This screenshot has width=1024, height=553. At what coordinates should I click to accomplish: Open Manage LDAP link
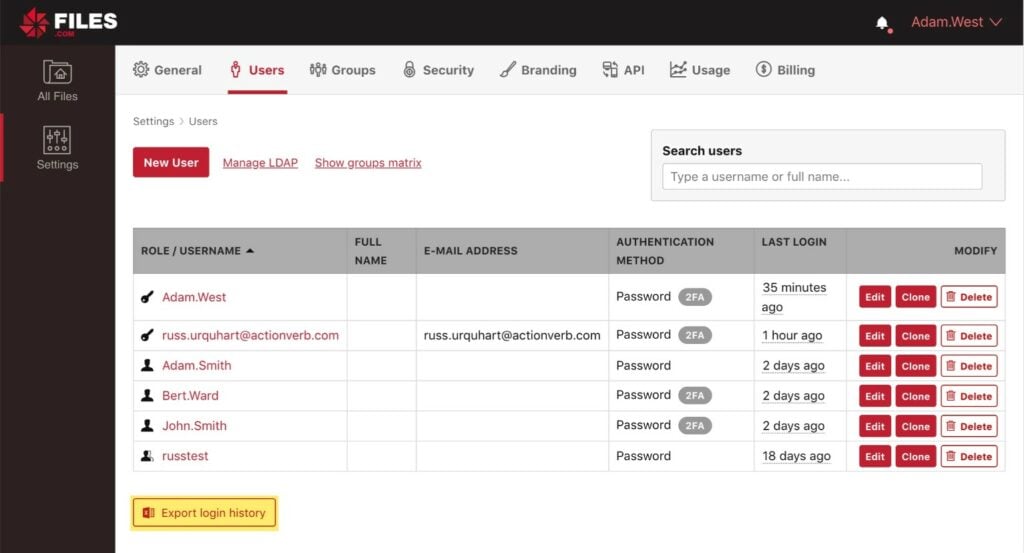[260, 163]
